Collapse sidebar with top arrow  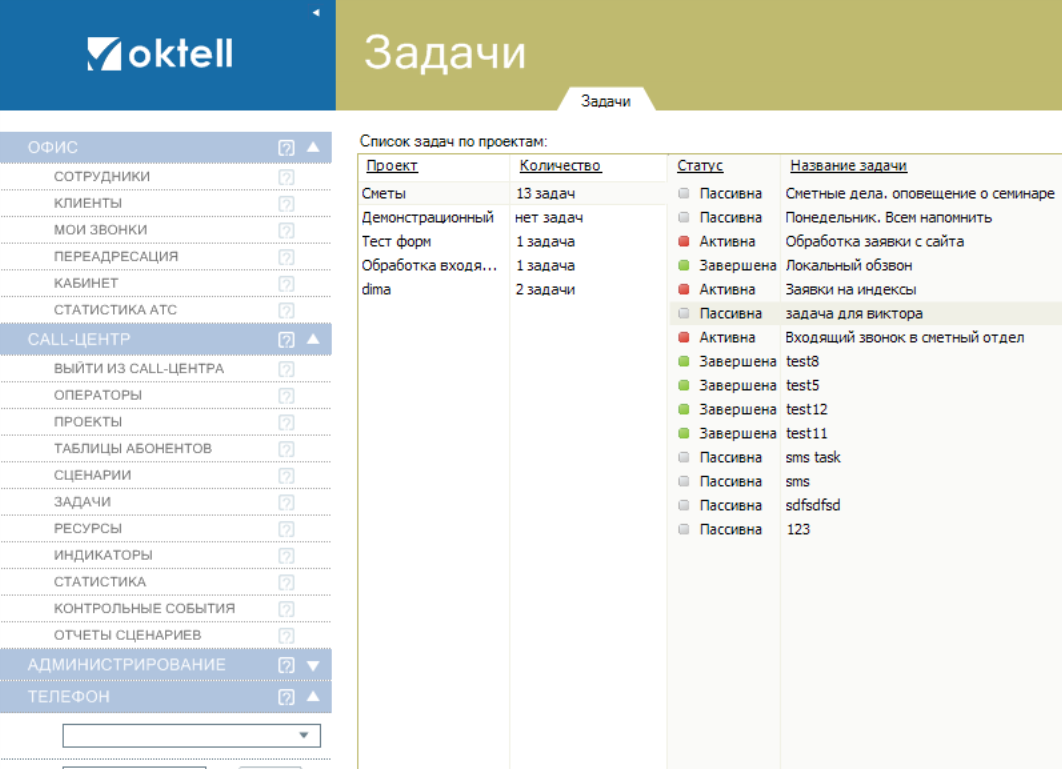click(316, 13)
